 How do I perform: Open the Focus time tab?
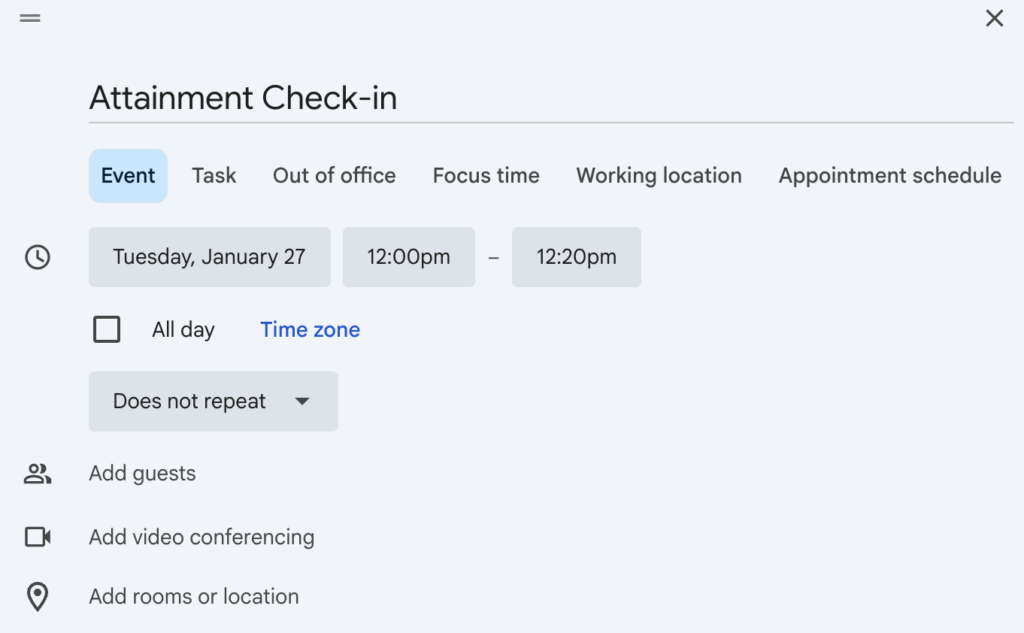pos(485,175)
